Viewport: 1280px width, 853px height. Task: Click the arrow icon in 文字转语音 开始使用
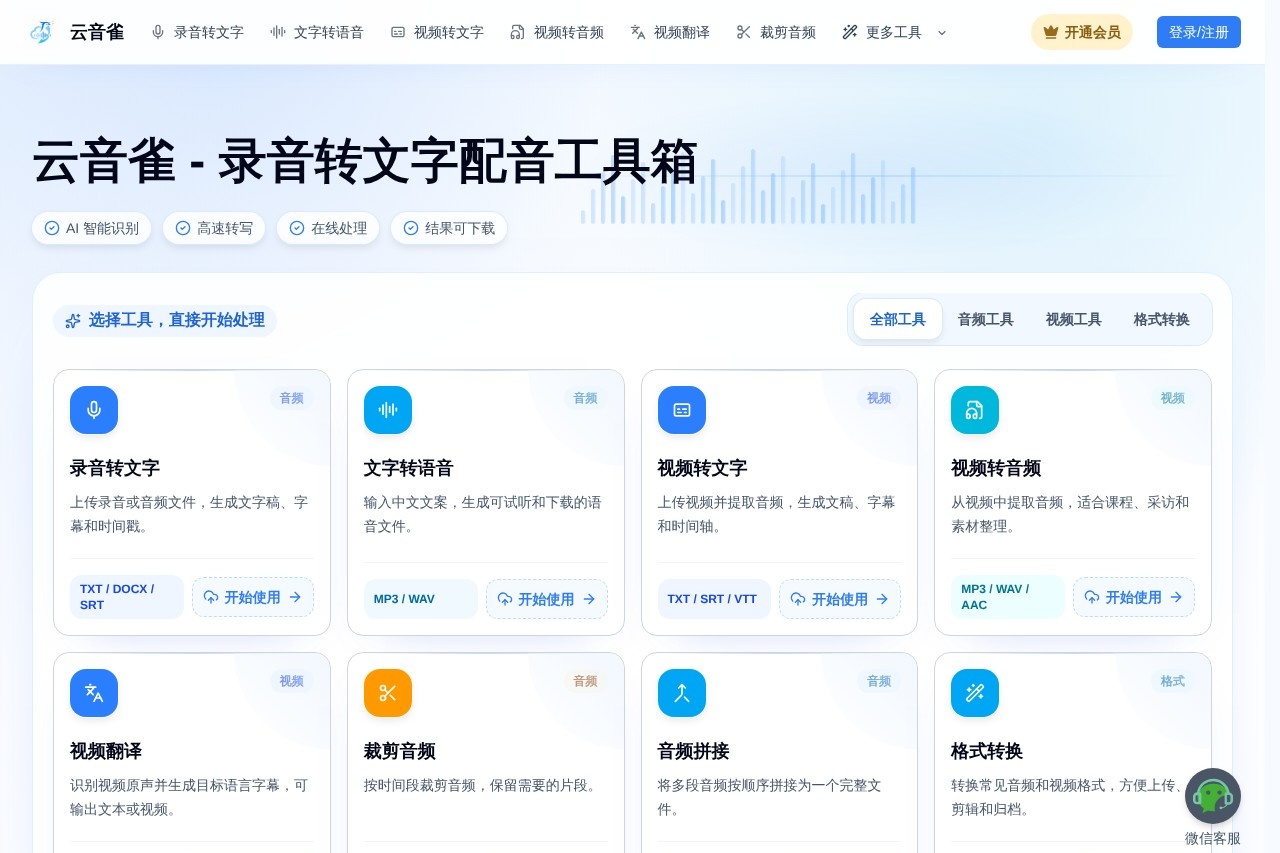(x=589, y=599)
